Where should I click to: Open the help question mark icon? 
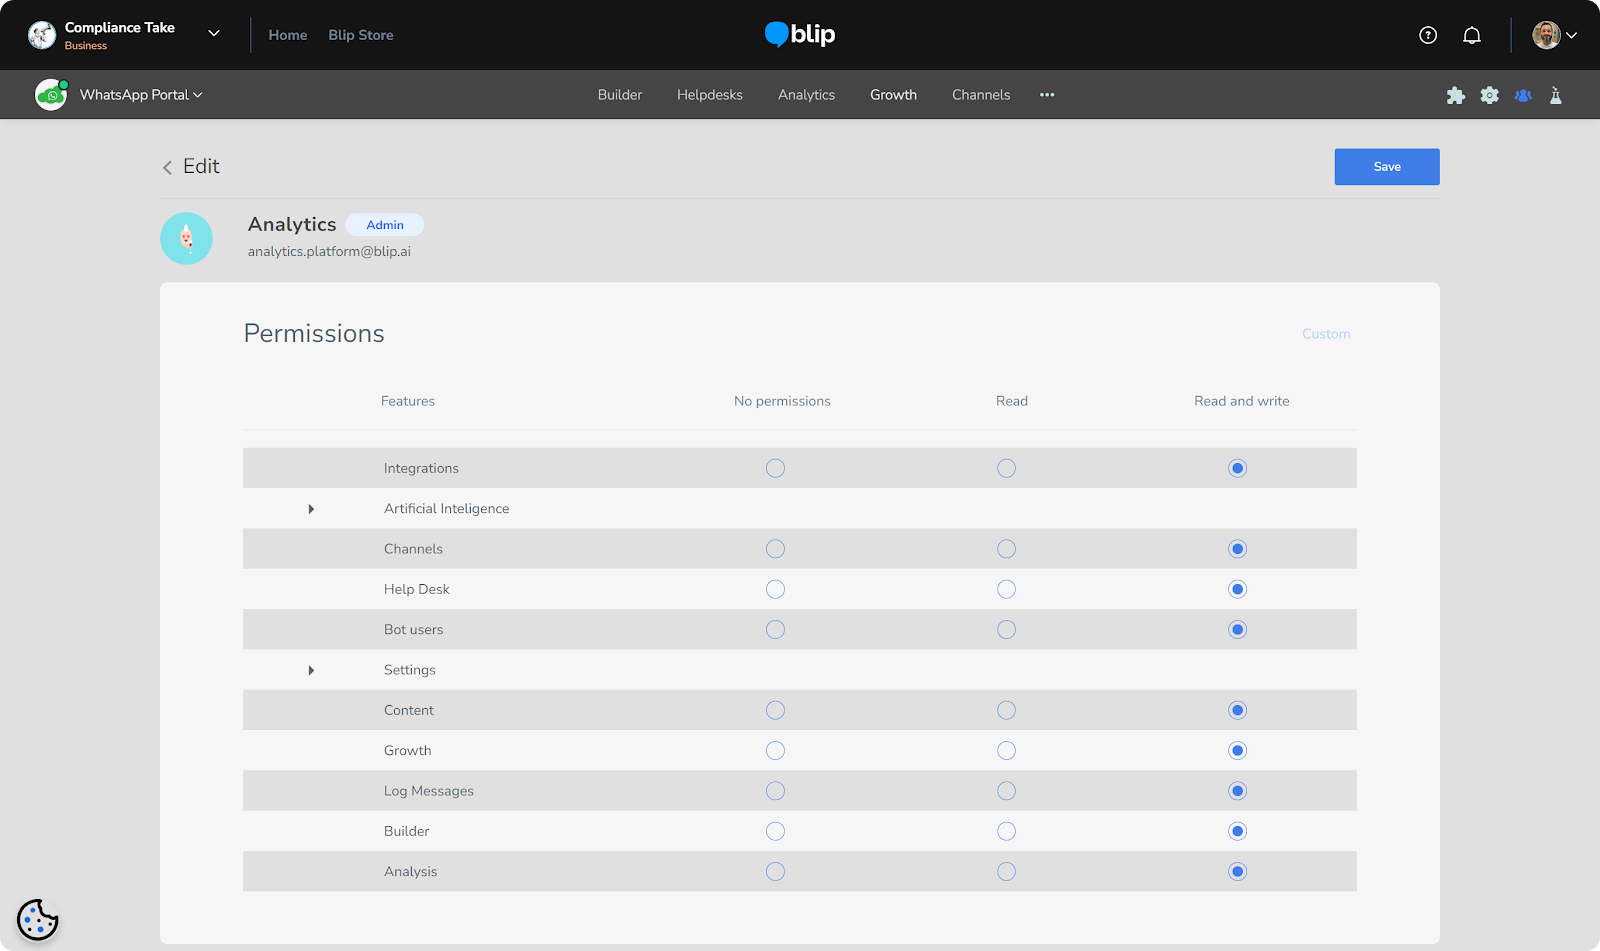(x=1428, y=35)
